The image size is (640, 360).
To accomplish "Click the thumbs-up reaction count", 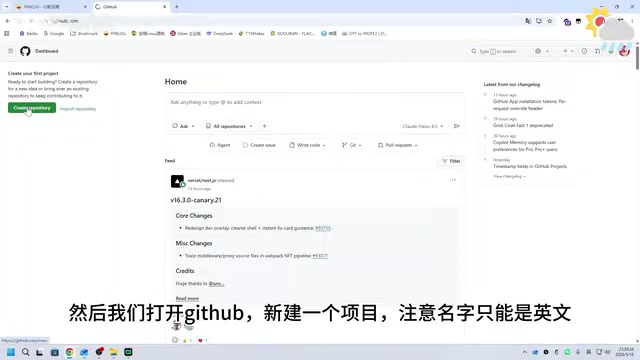I will (187, 340).
